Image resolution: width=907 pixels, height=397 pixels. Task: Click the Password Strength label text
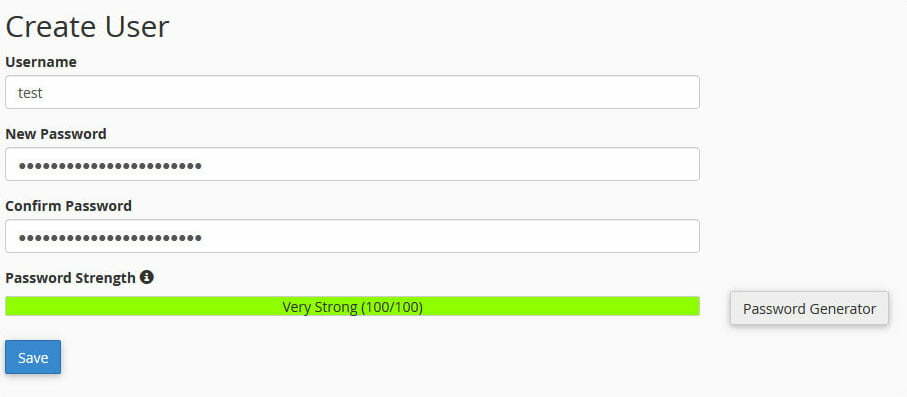[70, 278]
